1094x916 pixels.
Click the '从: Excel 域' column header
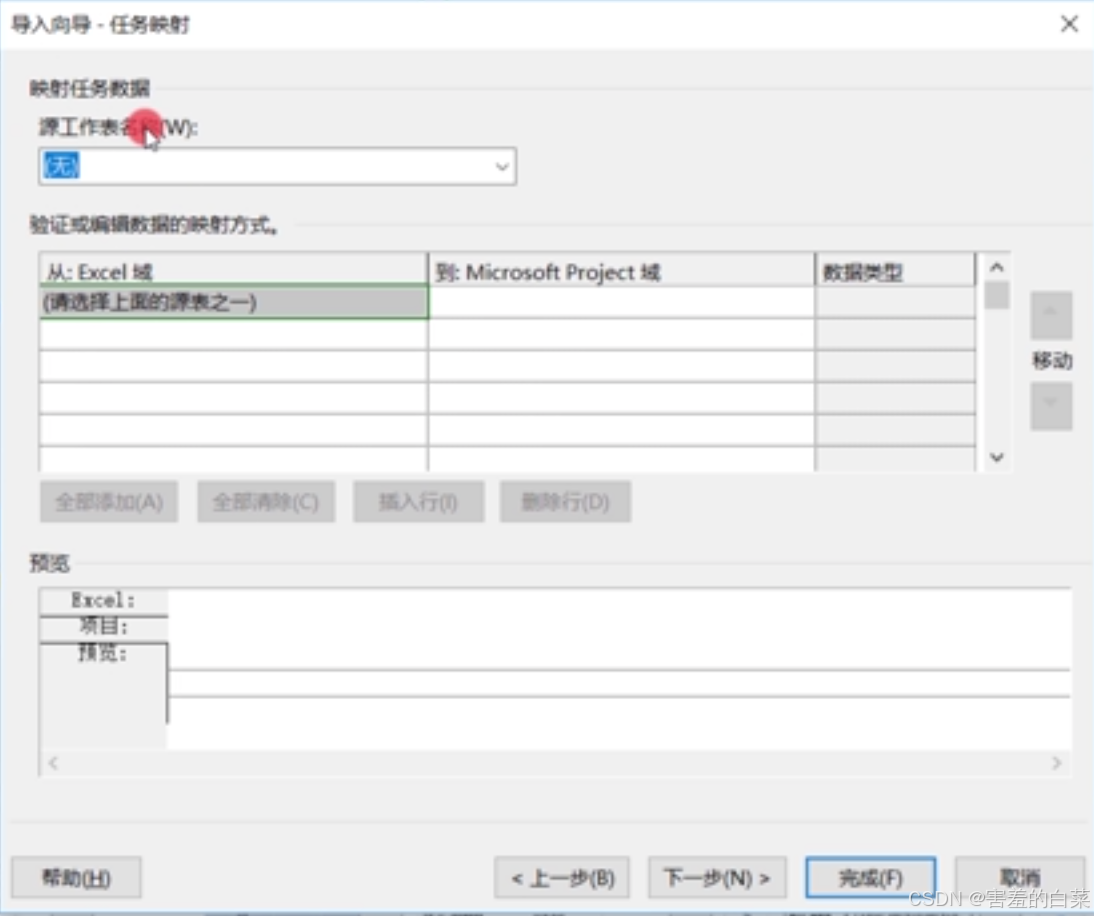[x=234, y=271]
